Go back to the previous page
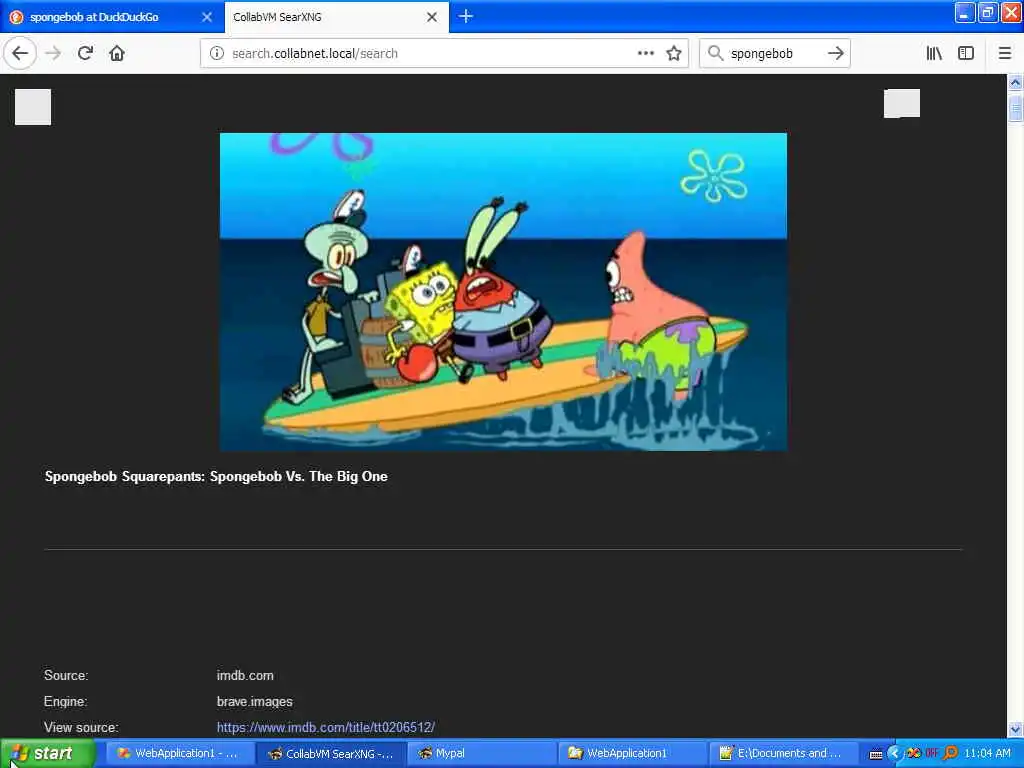Screen dimensions: 1024x768 pos(20,54)
